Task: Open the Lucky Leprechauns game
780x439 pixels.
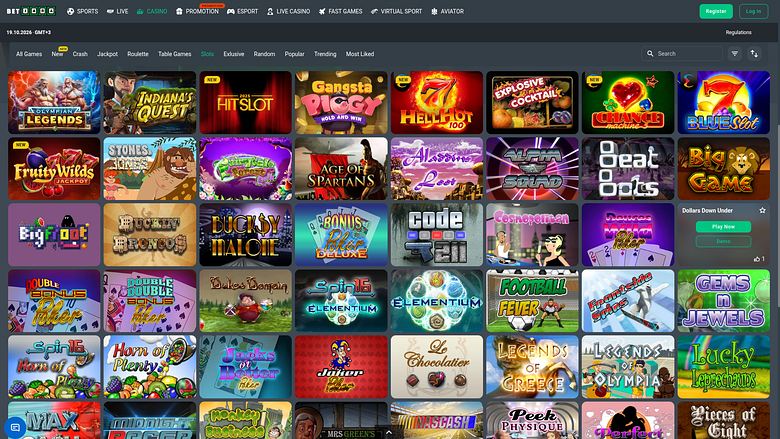Action: 723,367
